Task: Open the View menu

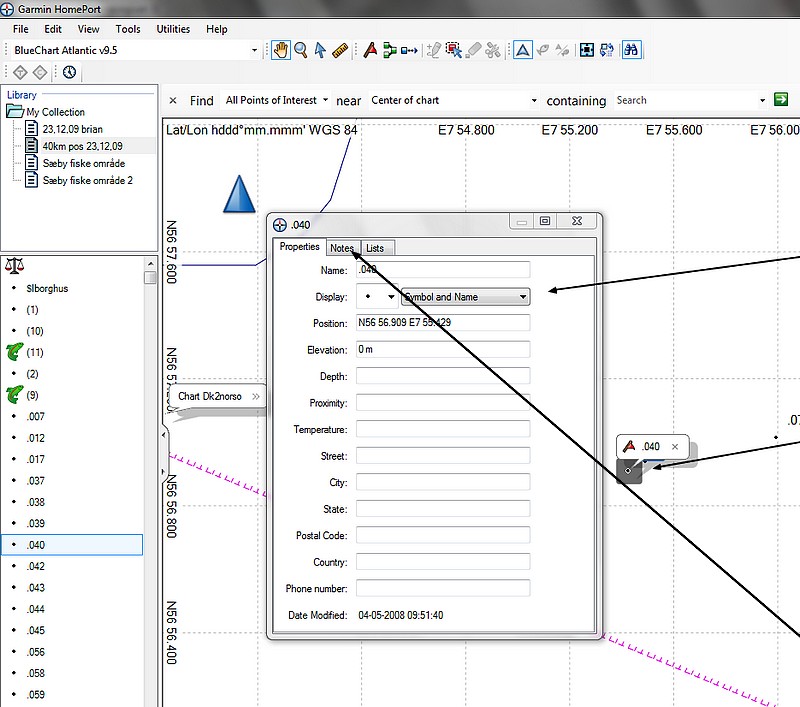Action: coord(88,29)
